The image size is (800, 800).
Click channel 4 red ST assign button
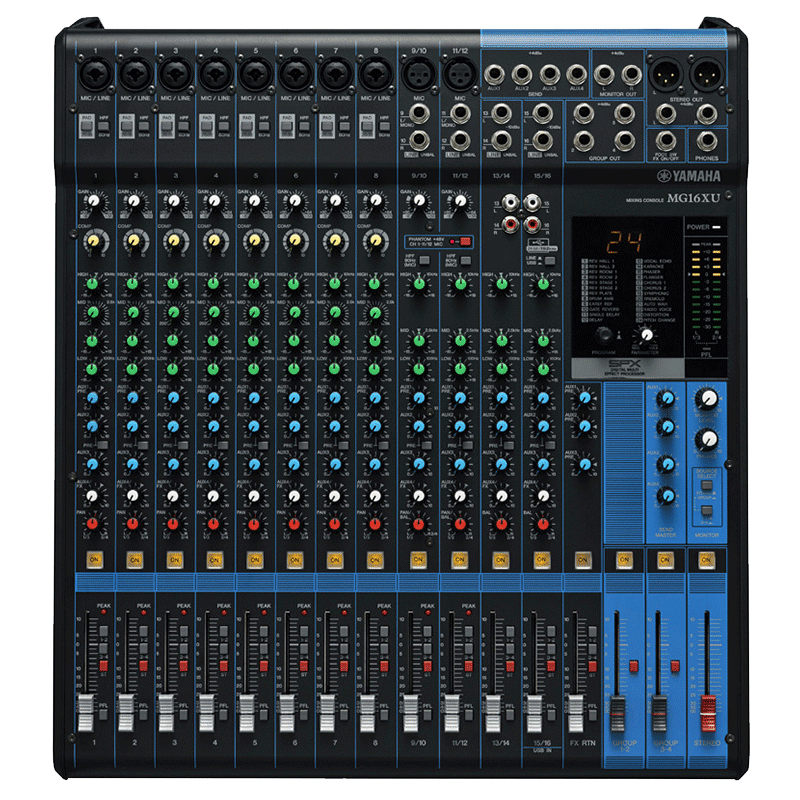(223, 665)
